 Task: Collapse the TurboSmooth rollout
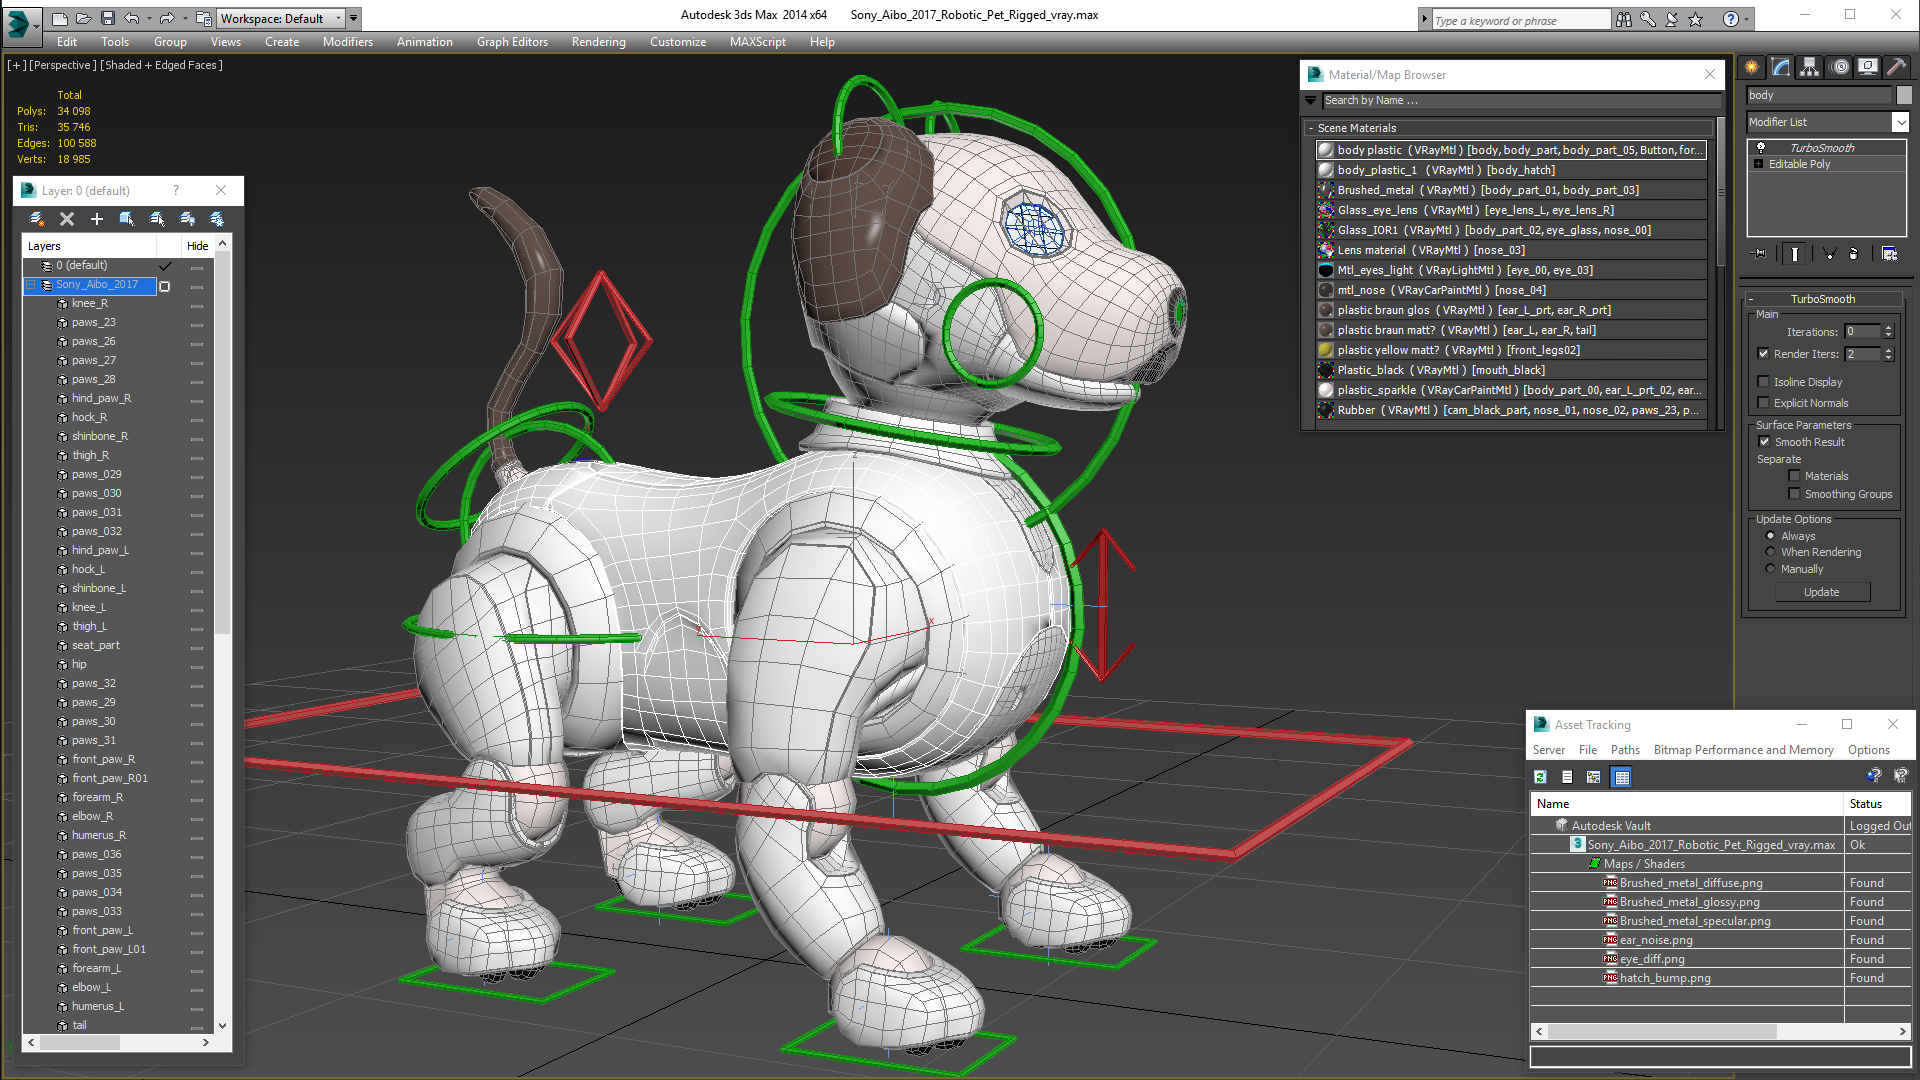tap(1752, 299)
